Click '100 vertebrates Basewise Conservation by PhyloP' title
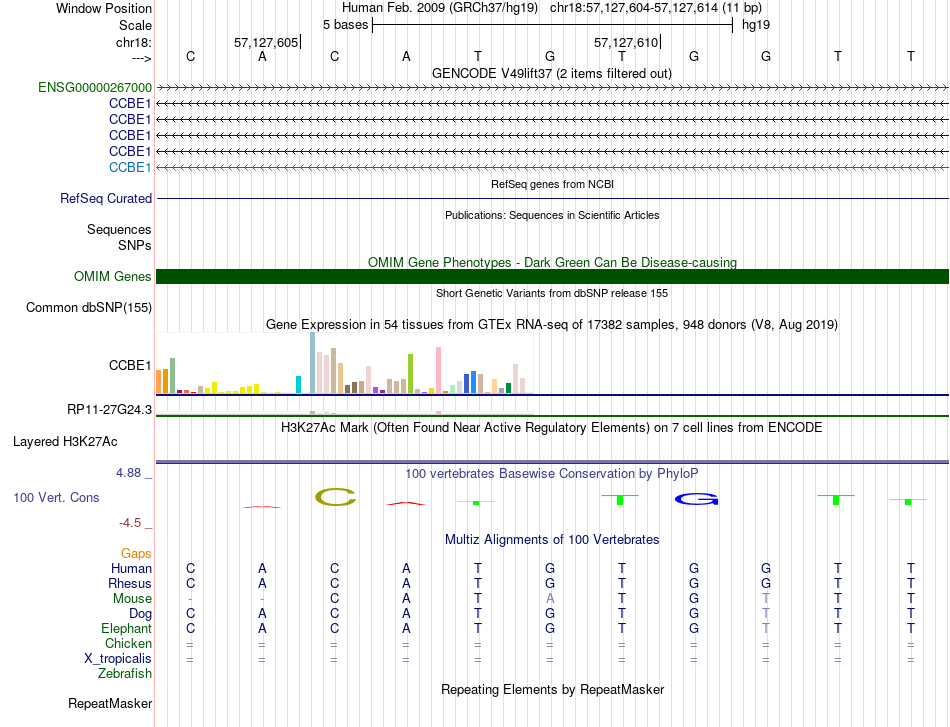This screenshot has width=950, height=727. click(x=552, y=473)
